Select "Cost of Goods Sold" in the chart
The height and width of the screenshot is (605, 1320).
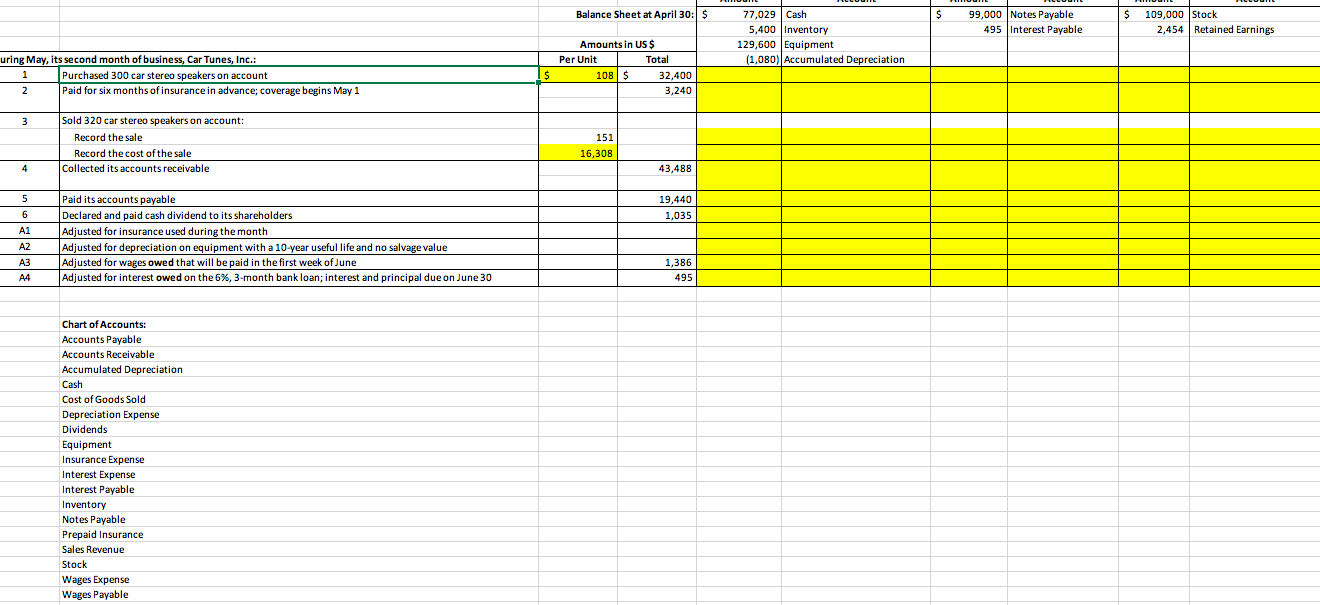click(x=102, y=399)
